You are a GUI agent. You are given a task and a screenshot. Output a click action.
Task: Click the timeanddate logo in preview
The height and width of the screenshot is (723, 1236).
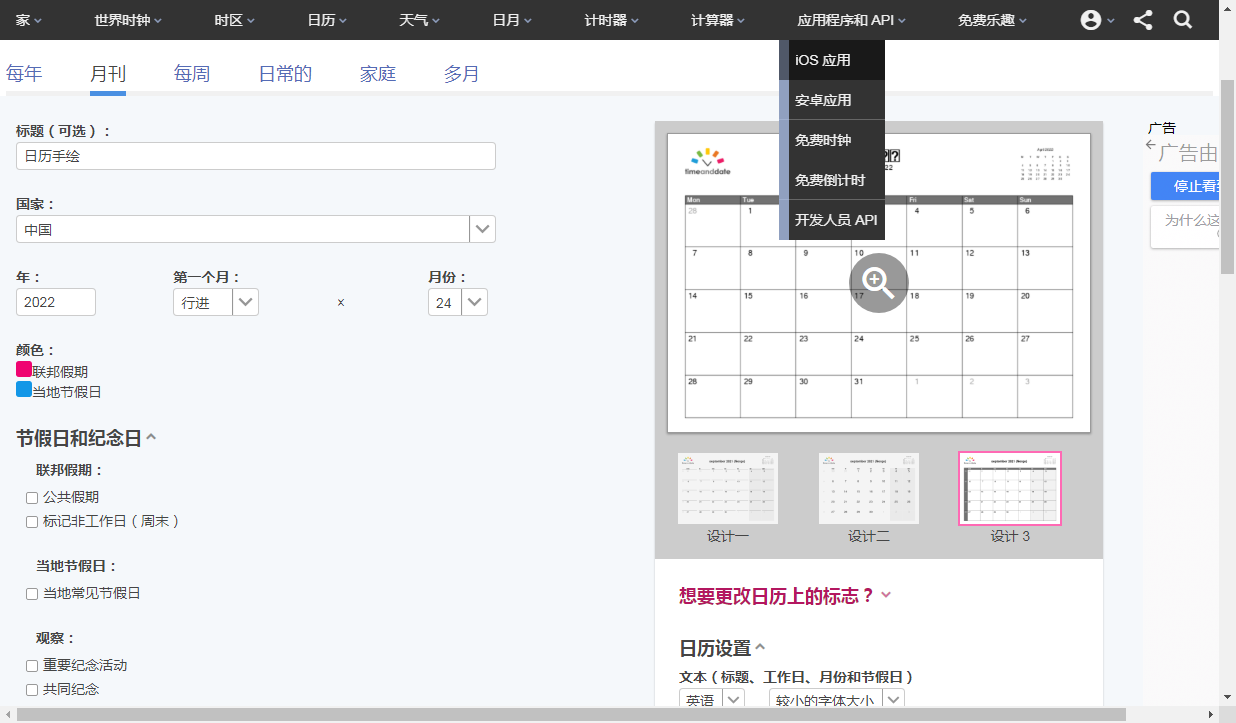[x=707, y=161]
